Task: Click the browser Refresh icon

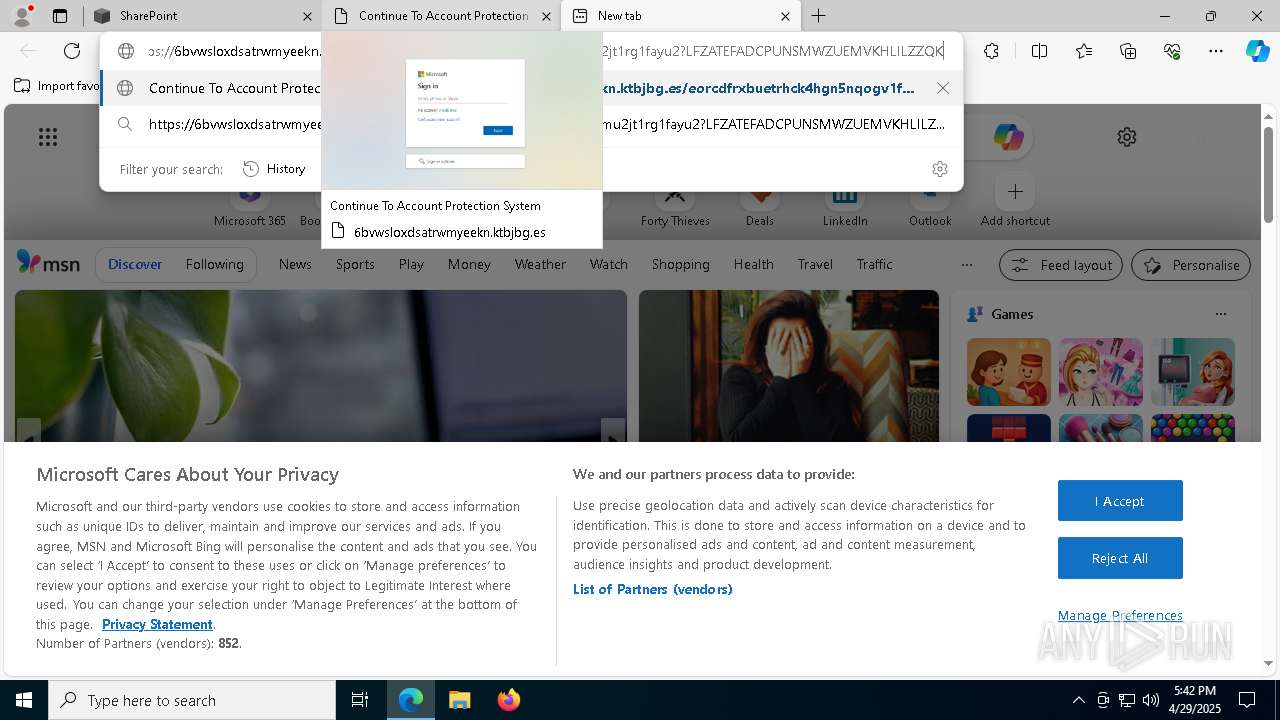Action: pos(72,51)
